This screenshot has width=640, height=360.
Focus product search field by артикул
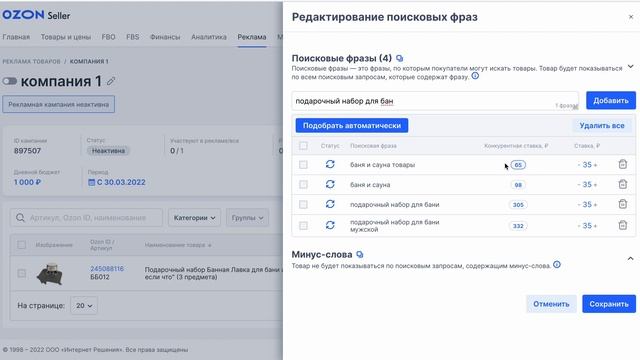pos(87,218)
